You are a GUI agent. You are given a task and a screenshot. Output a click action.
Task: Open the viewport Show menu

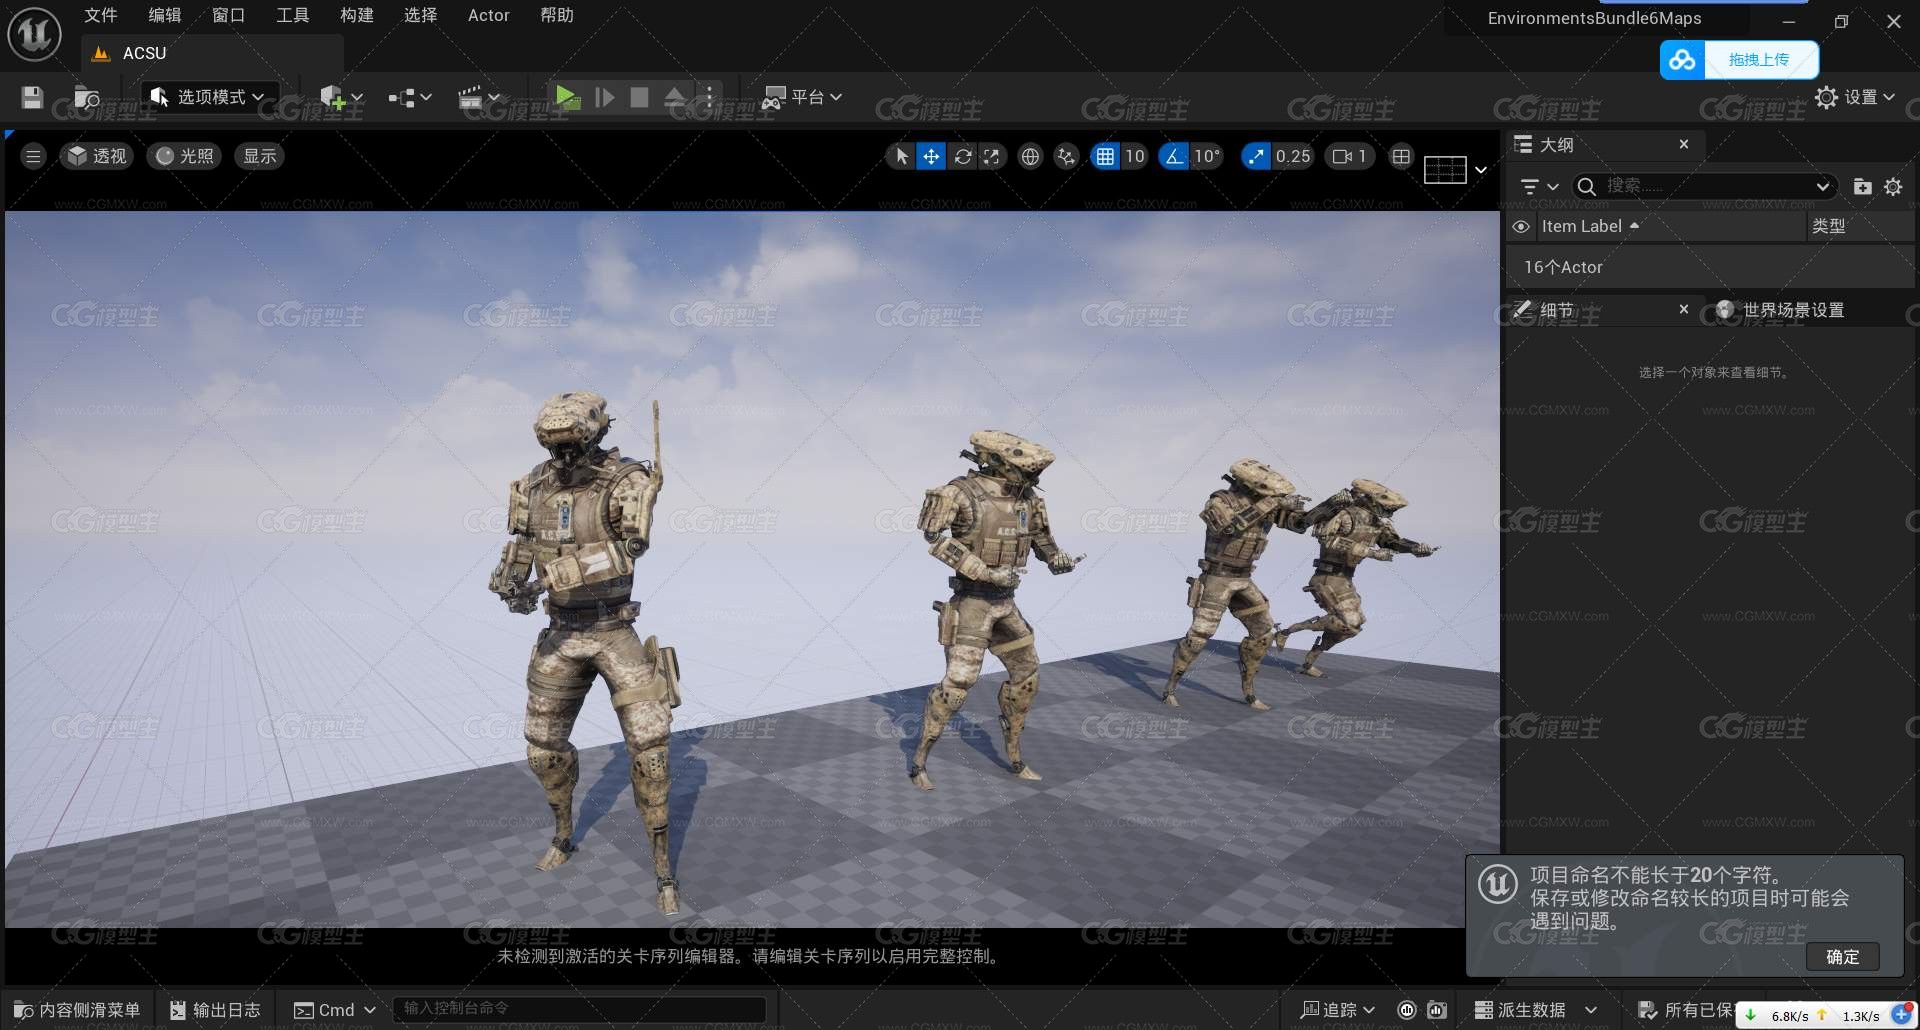coord(260,156)
